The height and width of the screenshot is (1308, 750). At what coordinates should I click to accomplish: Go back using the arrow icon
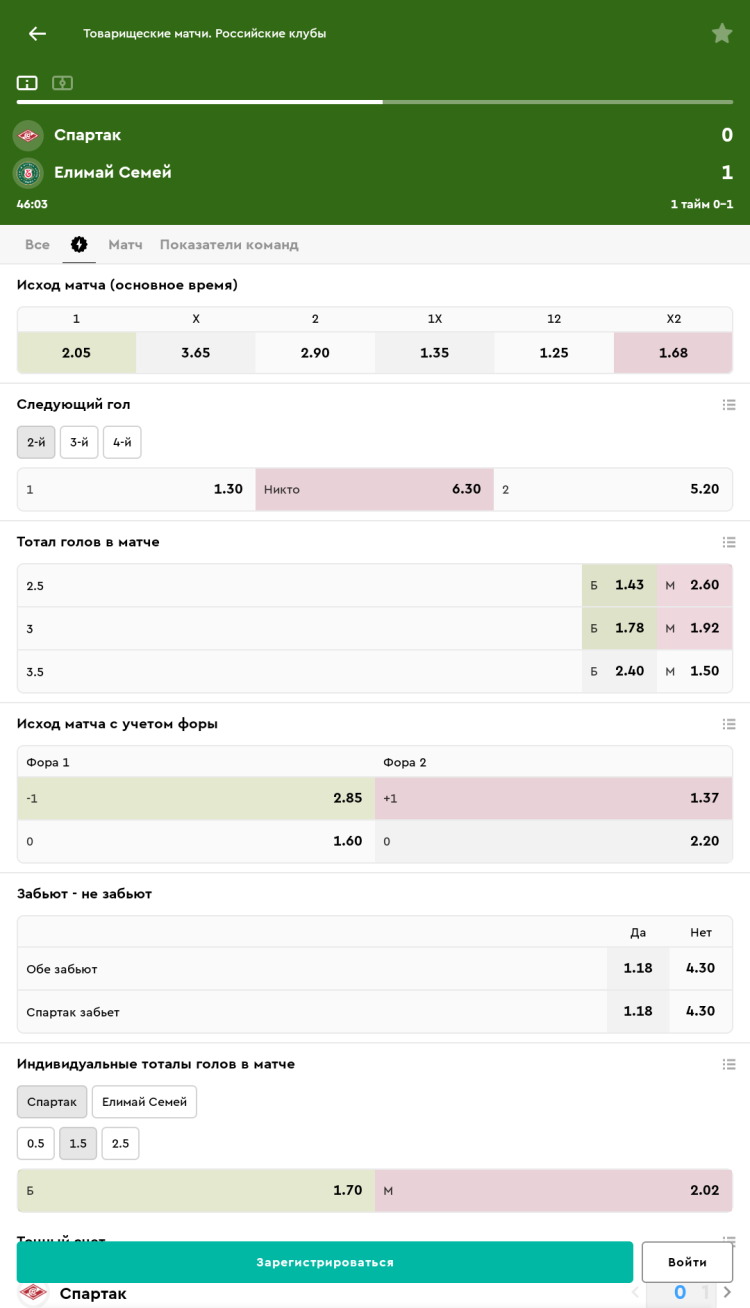37,34
